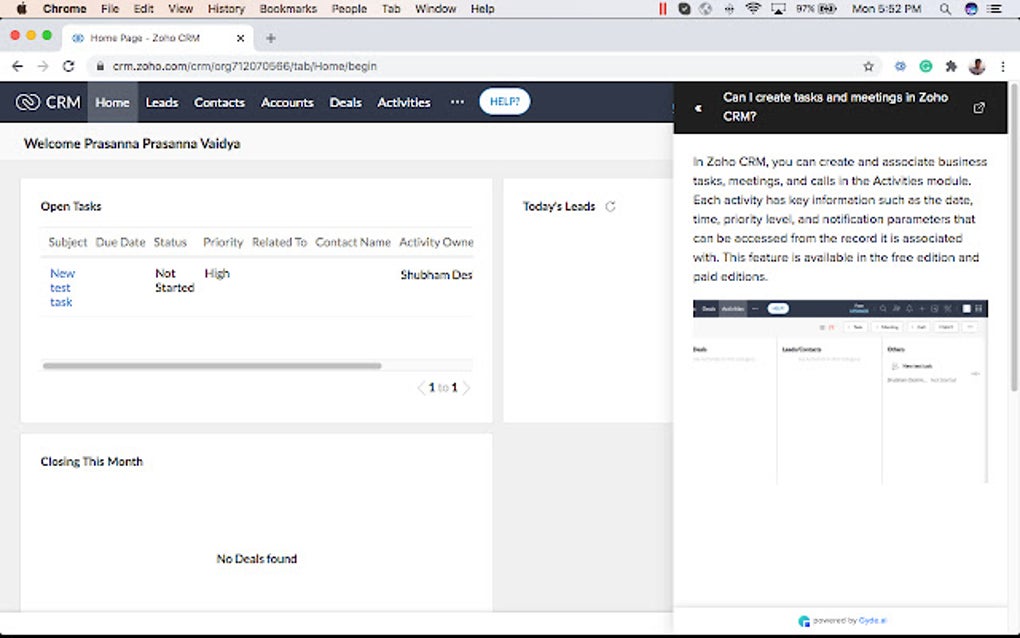Open the Chrome three-dot menu
This screenshot has height=638, width=1020.
coord(1003,65)
